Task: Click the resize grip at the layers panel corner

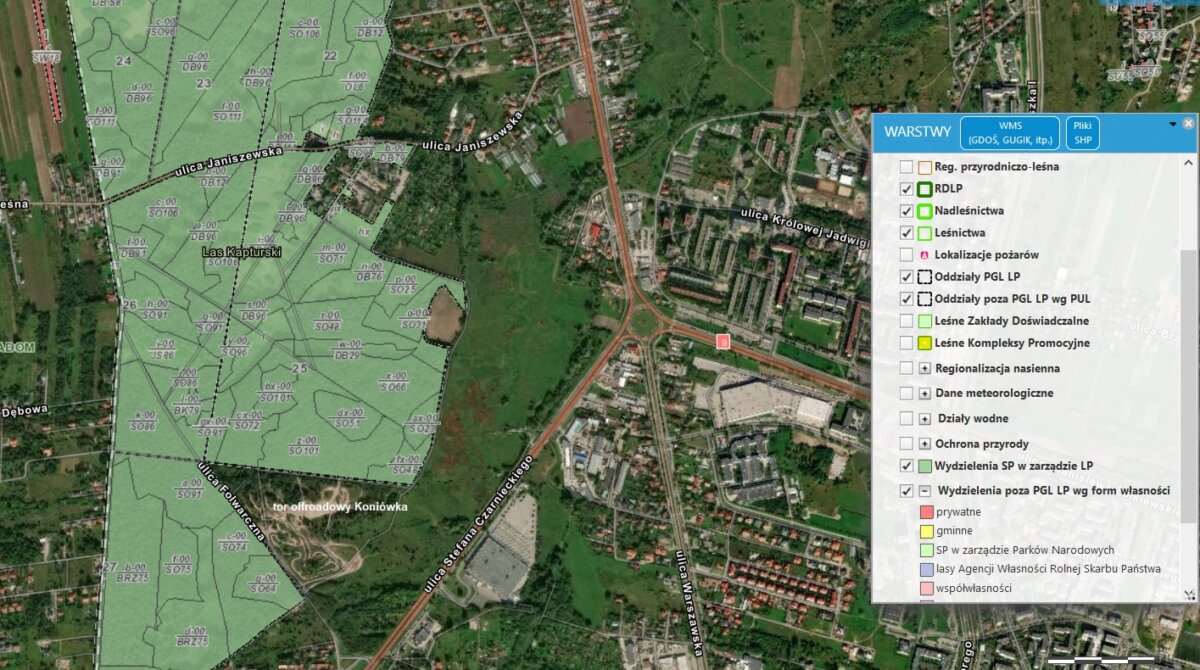Action: [1189, 595]
